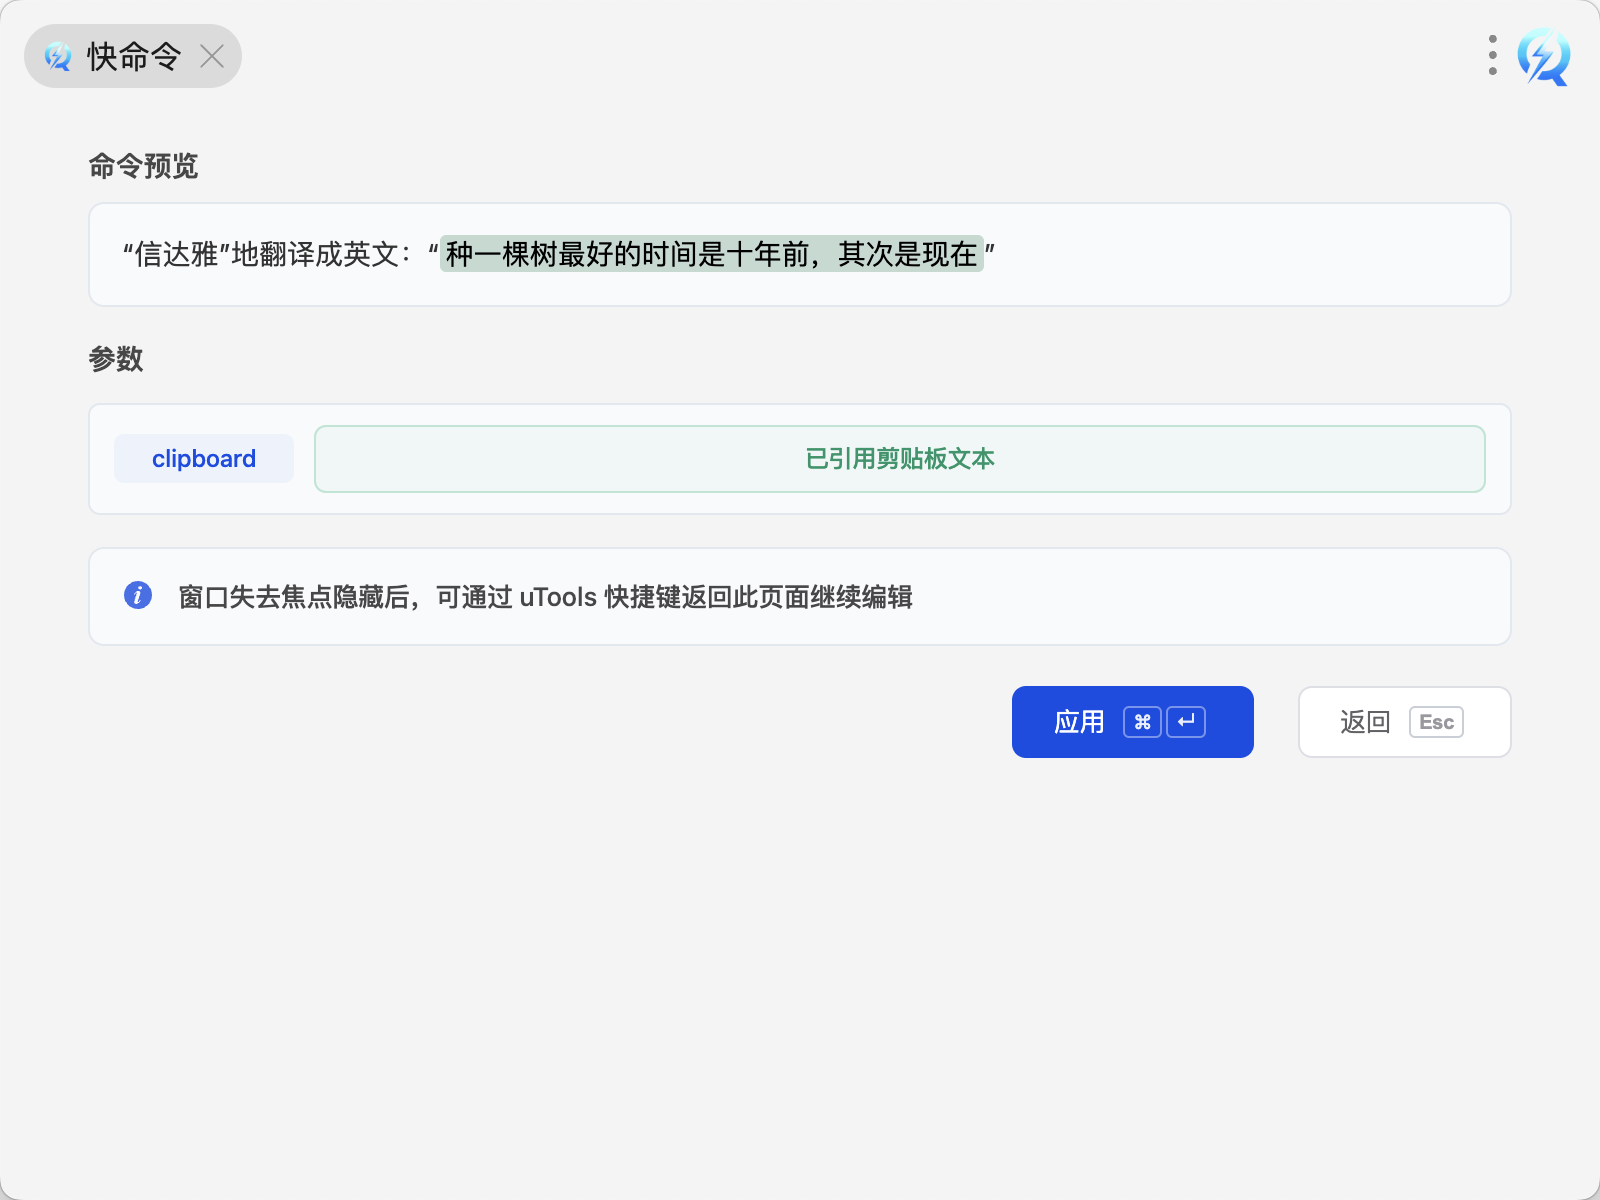The image size is (1600, 1200).
Task: Click the small 快命令 icon inside the tag
Action: [58, 57]
